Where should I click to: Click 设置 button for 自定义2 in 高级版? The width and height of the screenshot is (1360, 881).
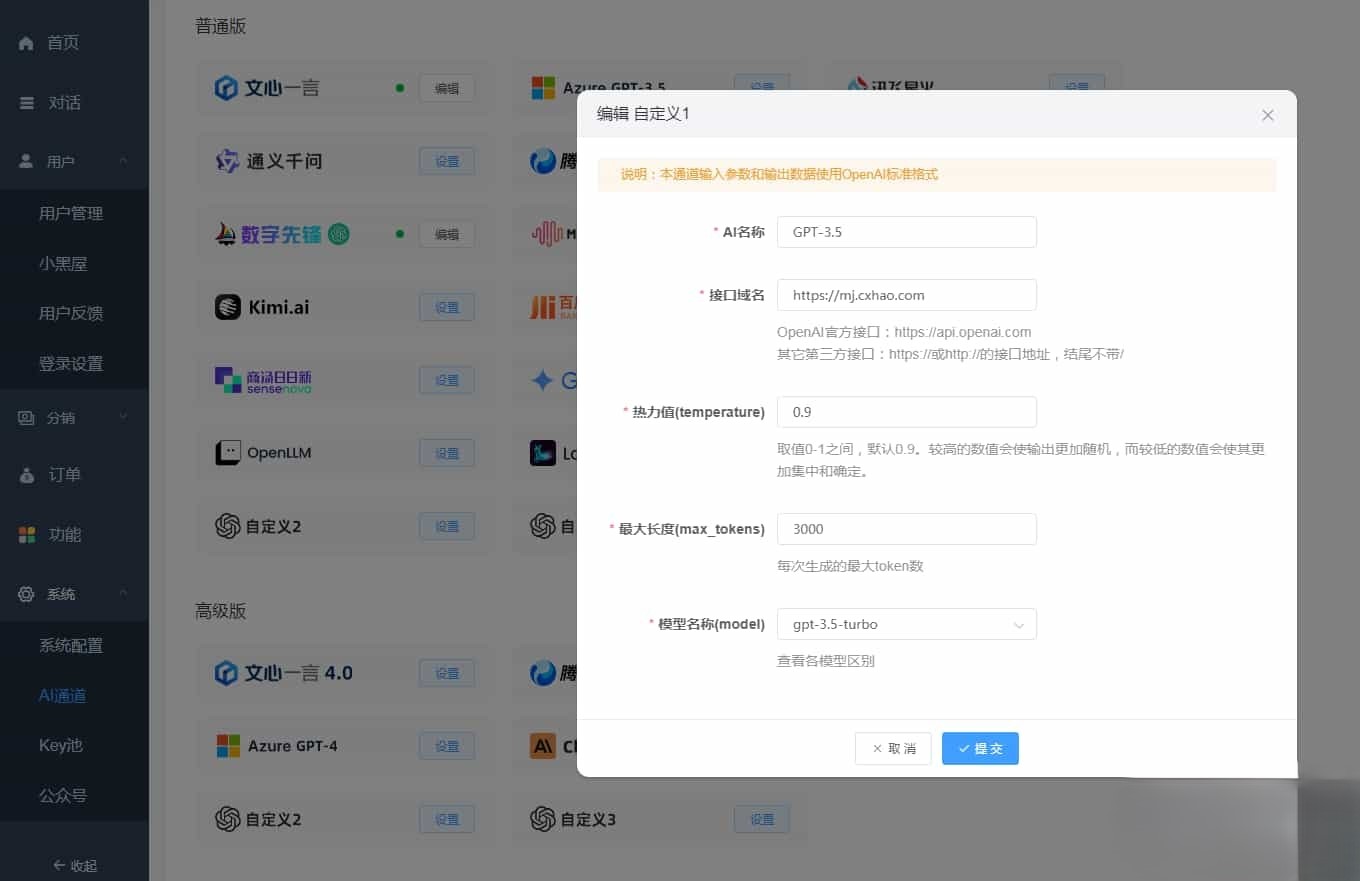coord(447,819)
